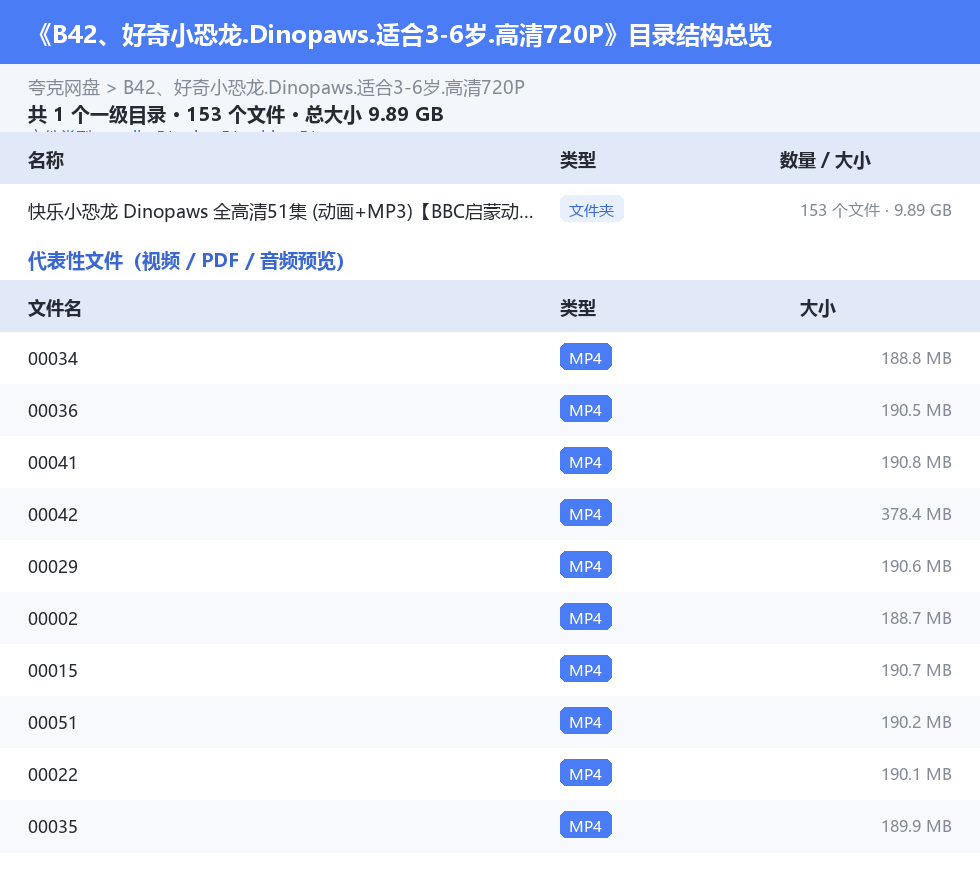The image size is (980, 884).
Task: Click MP4 badge for file 00034
Action: point(586,358)
